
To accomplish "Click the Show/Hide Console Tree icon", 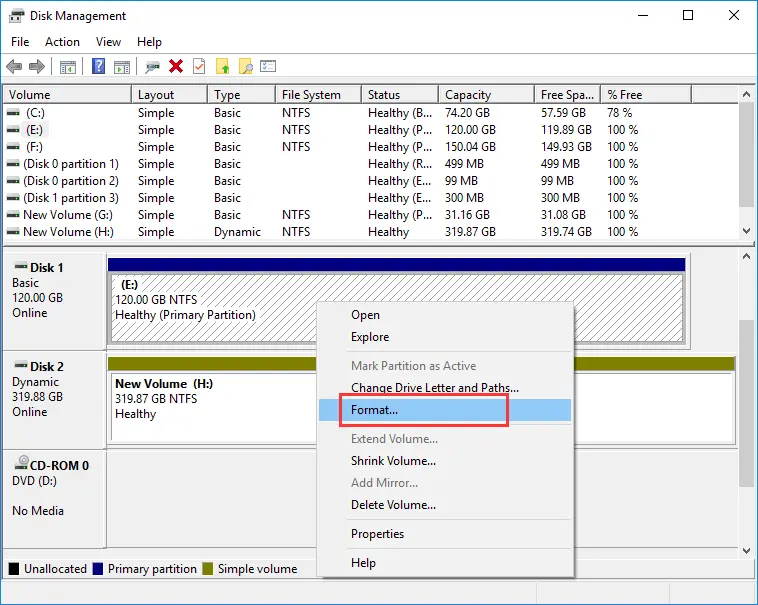I will (x=68, y=67).
